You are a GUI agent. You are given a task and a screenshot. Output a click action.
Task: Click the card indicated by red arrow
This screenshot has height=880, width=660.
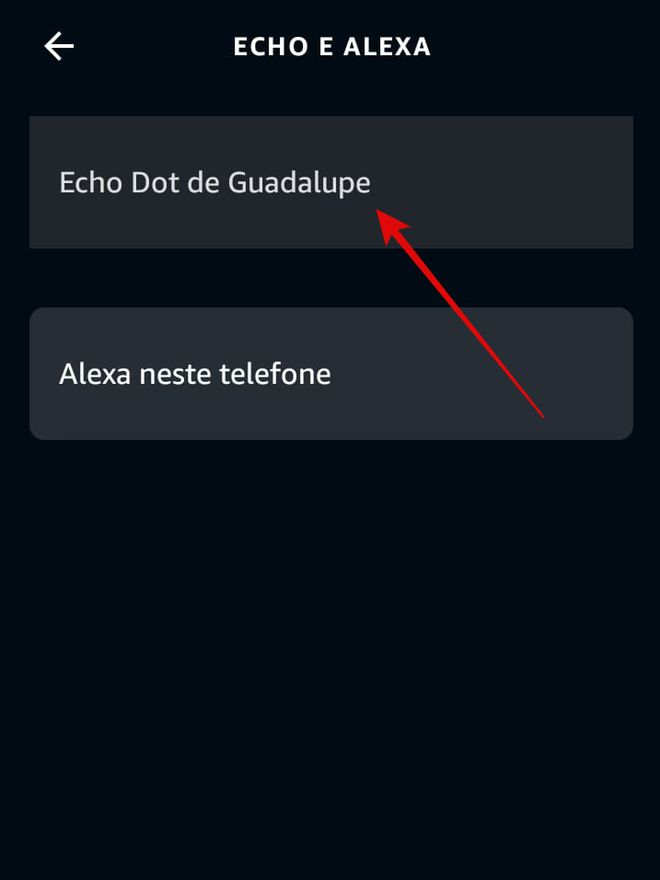coord(331,182)
